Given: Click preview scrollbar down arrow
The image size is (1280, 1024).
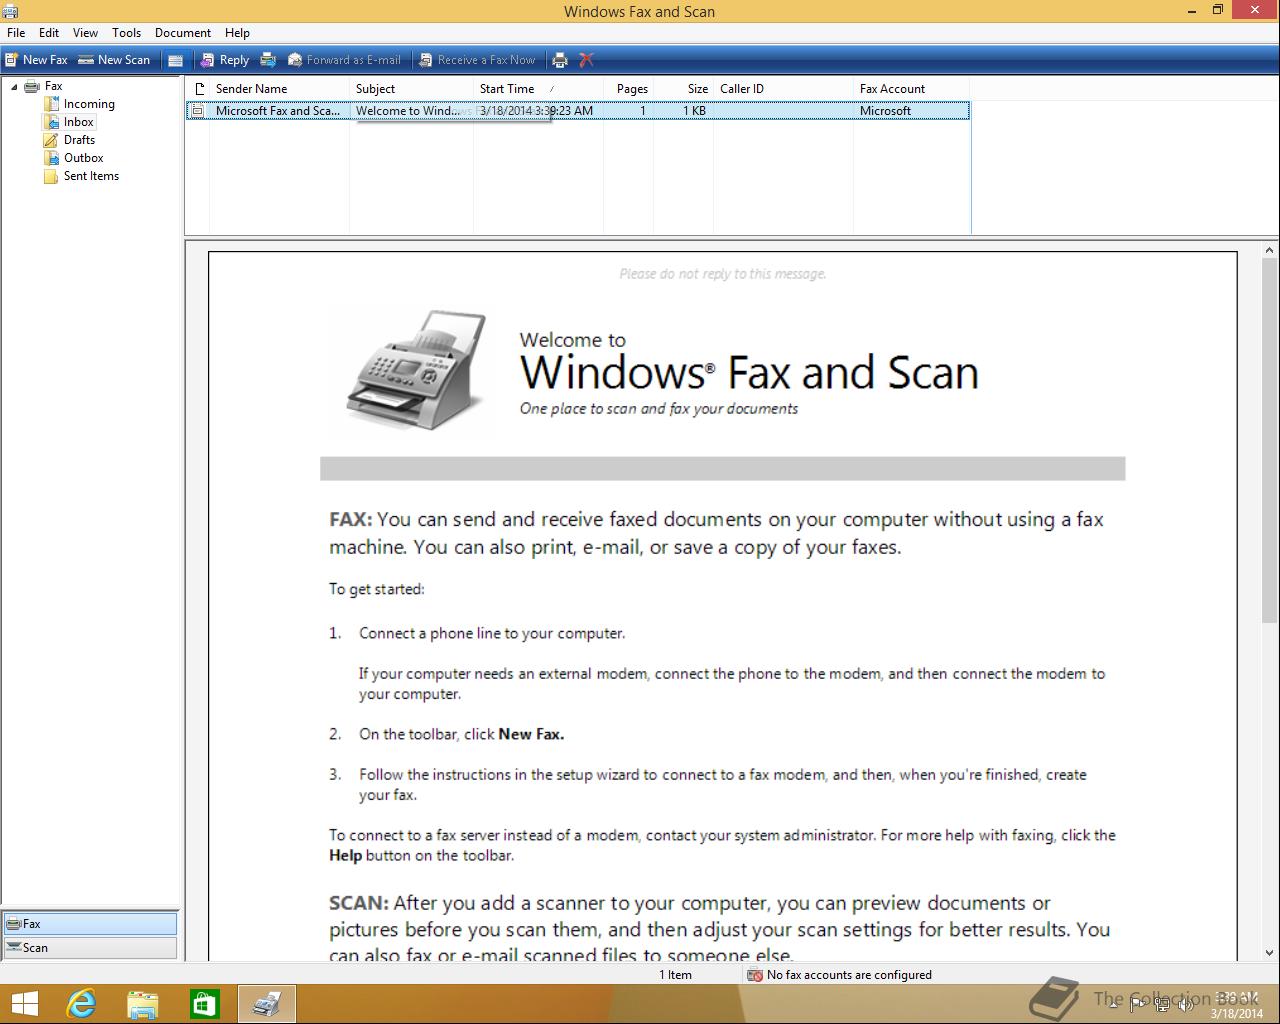Looking at the screenshot, I should pos(1270,953).
